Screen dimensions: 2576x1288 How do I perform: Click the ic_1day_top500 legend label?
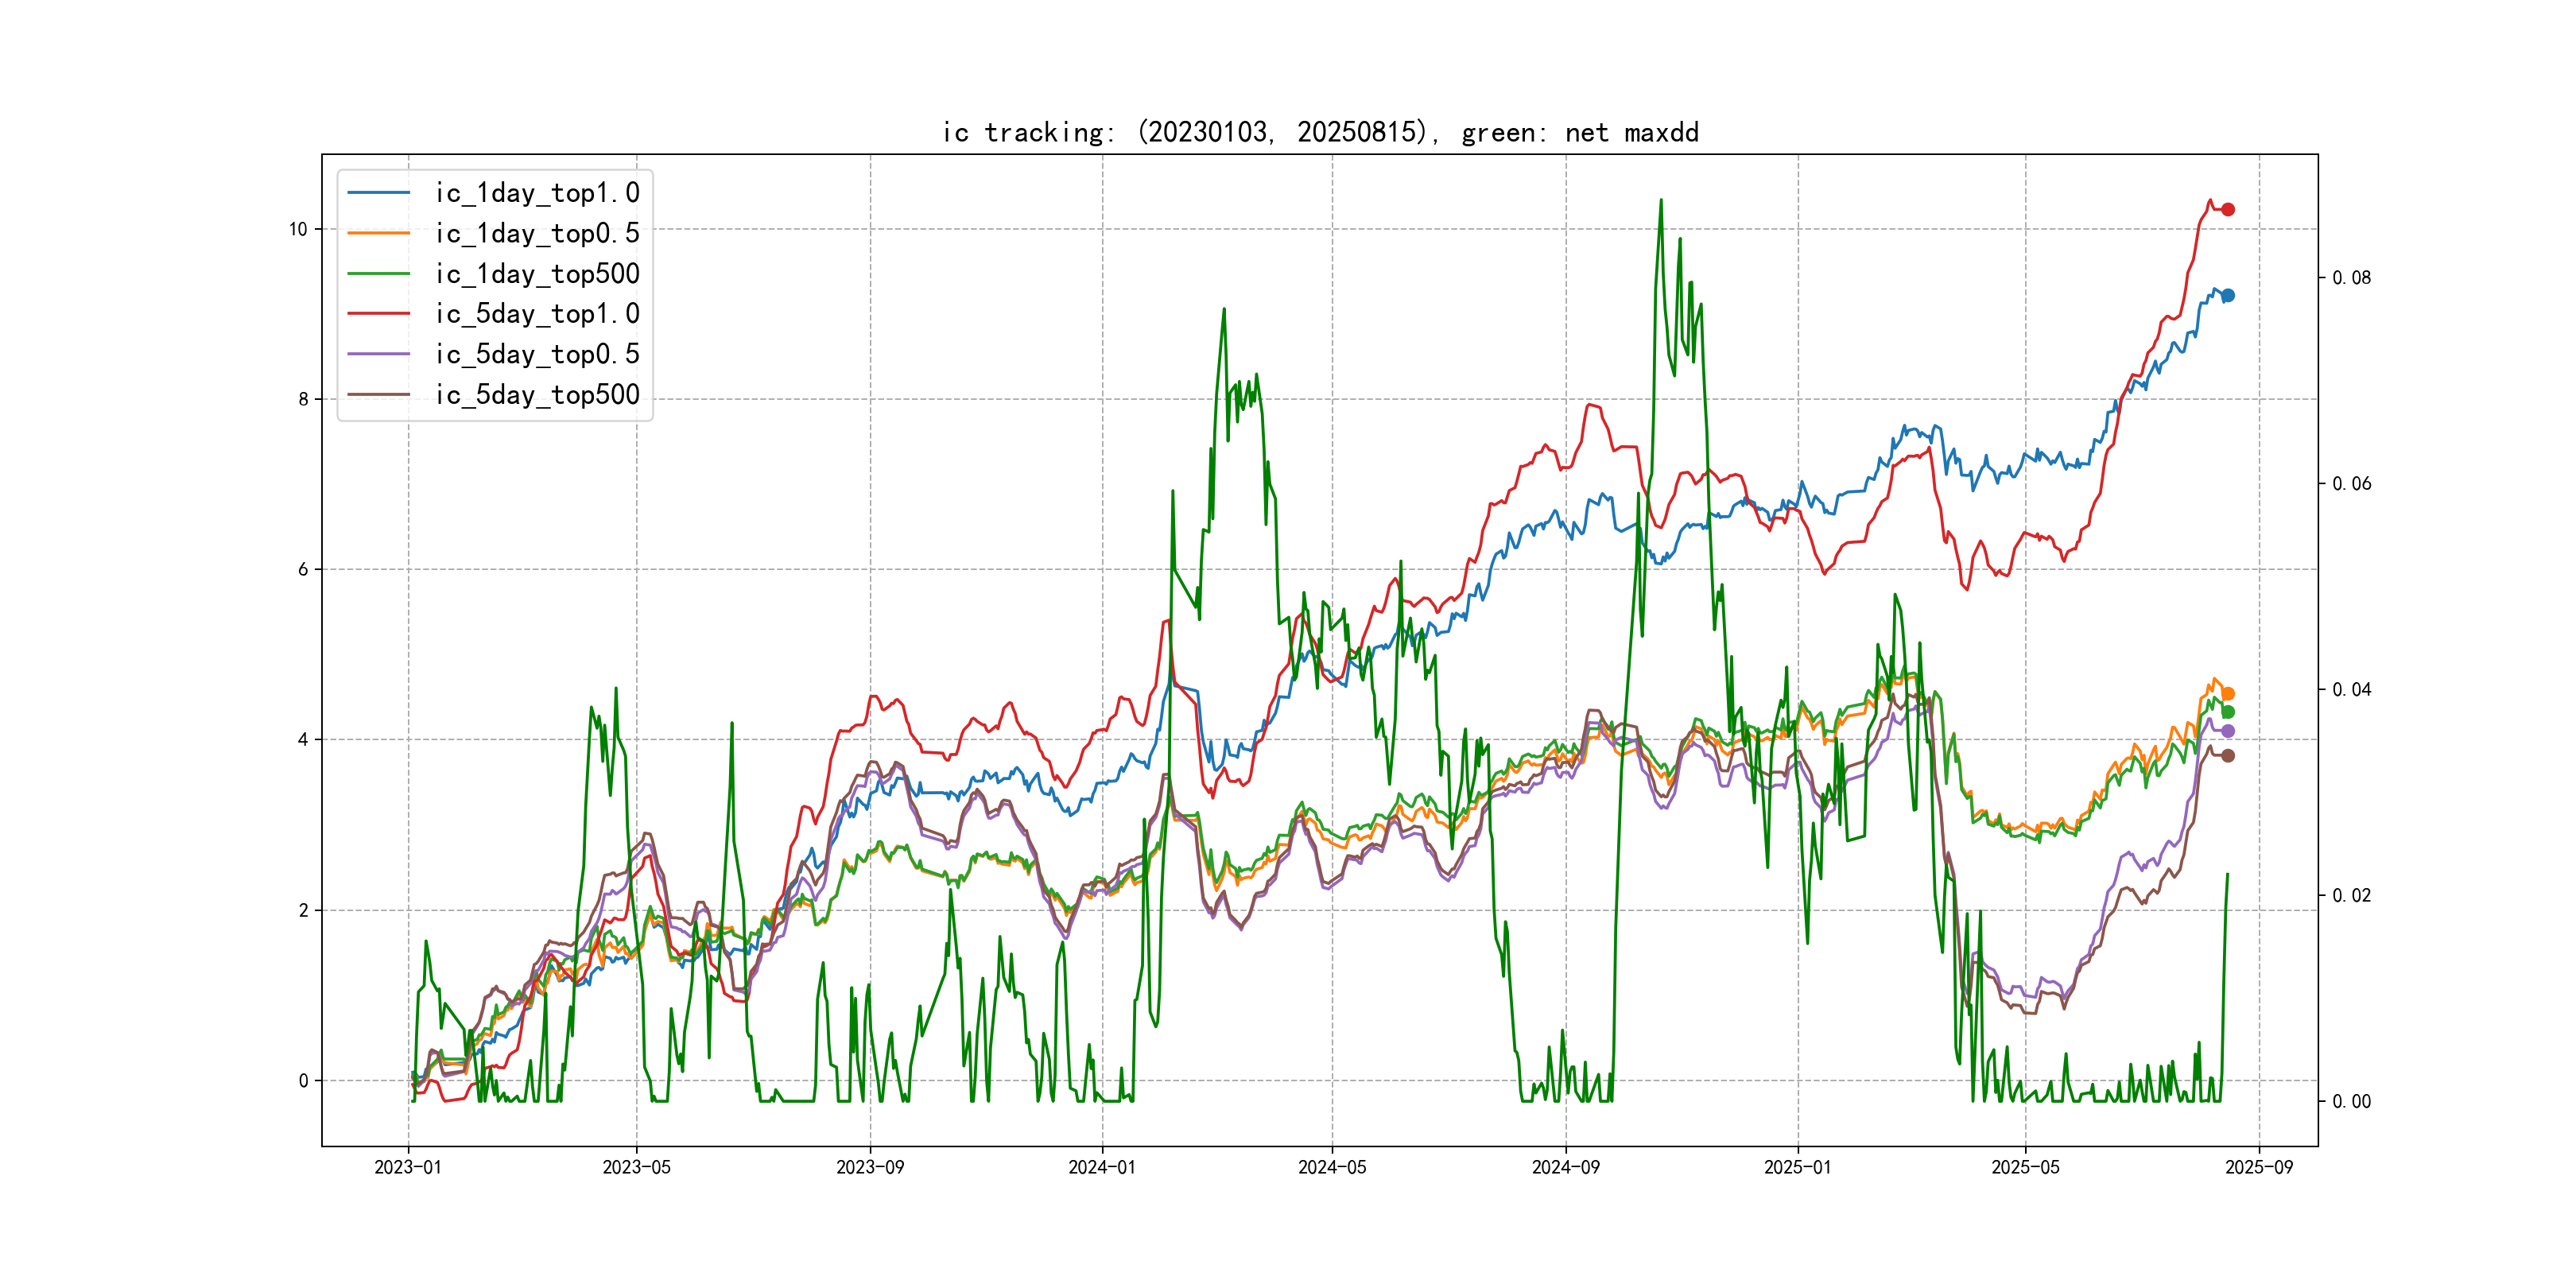pos(537,274)
